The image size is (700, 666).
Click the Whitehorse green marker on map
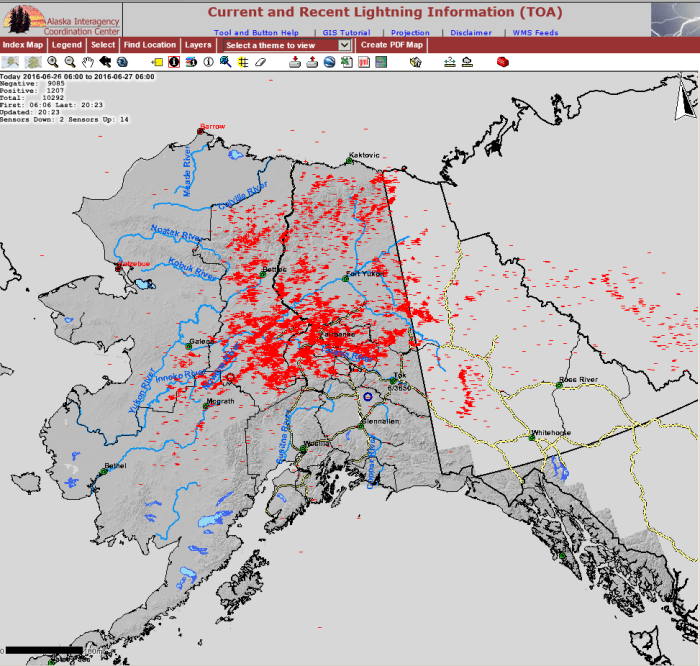[532, 438]
